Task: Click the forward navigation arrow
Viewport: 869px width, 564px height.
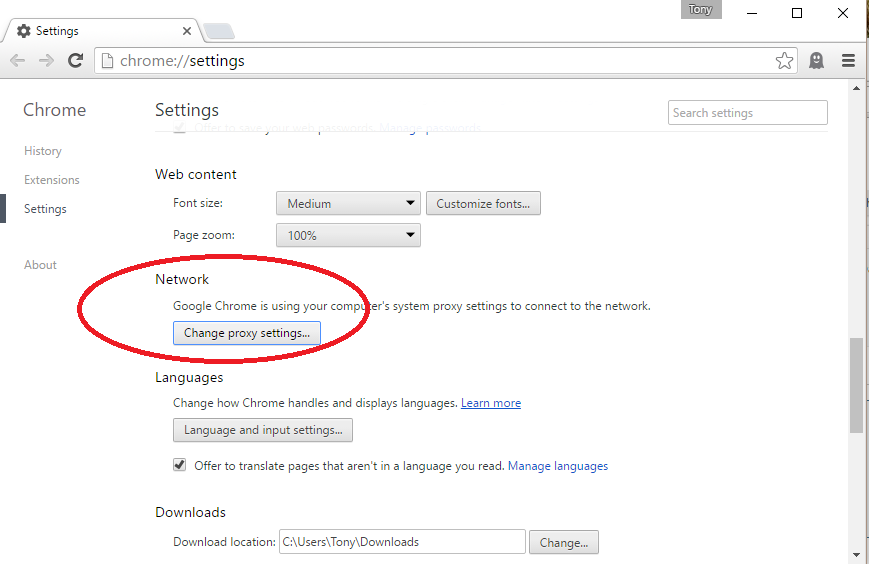Action: (x=46, y=61)
